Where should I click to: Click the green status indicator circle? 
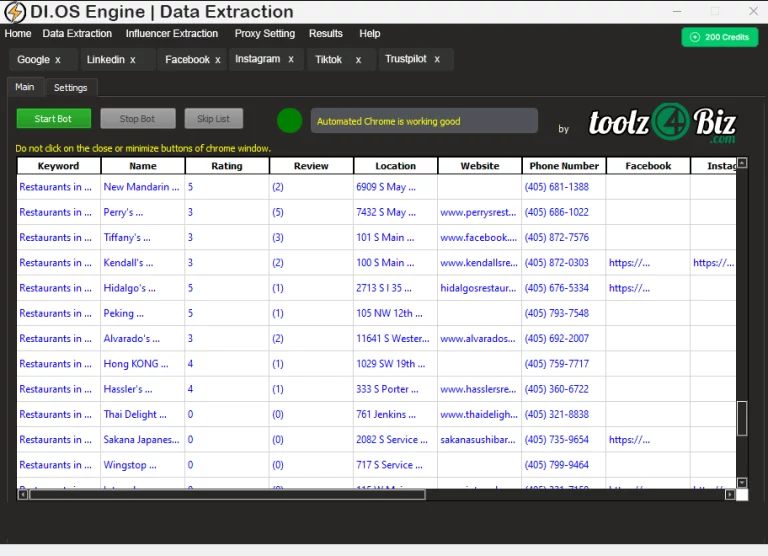point(289,121)
